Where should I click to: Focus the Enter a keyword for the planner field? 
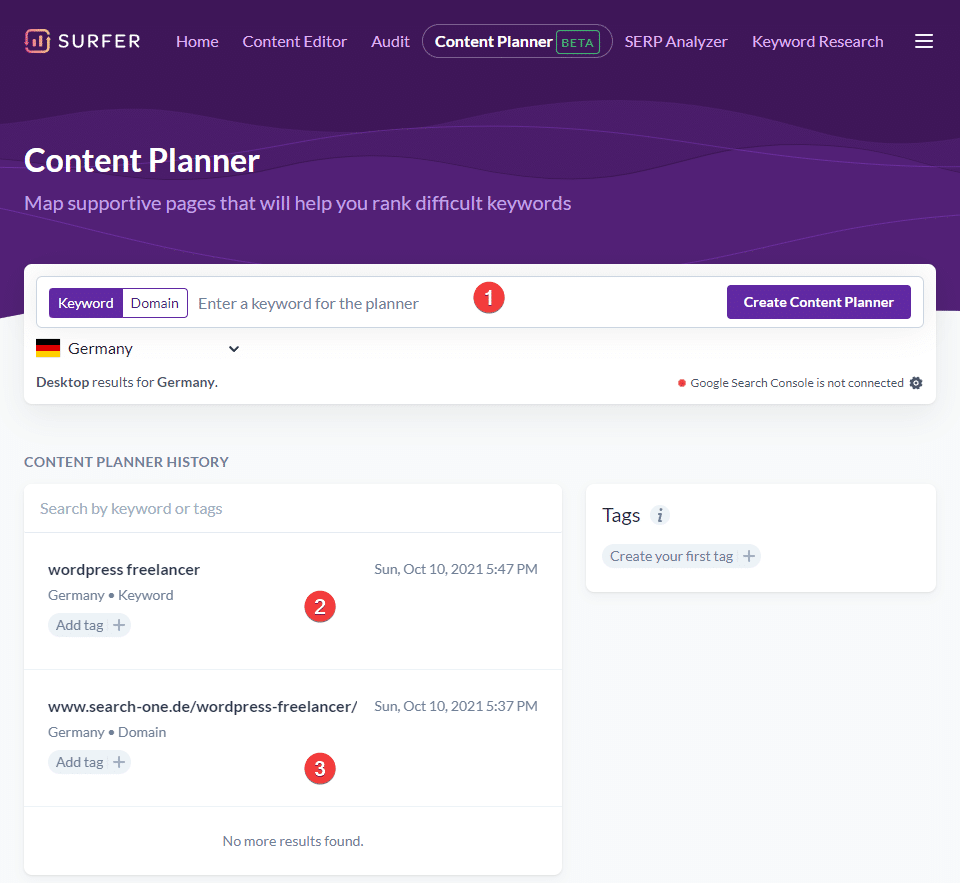[x=456, y=303]
